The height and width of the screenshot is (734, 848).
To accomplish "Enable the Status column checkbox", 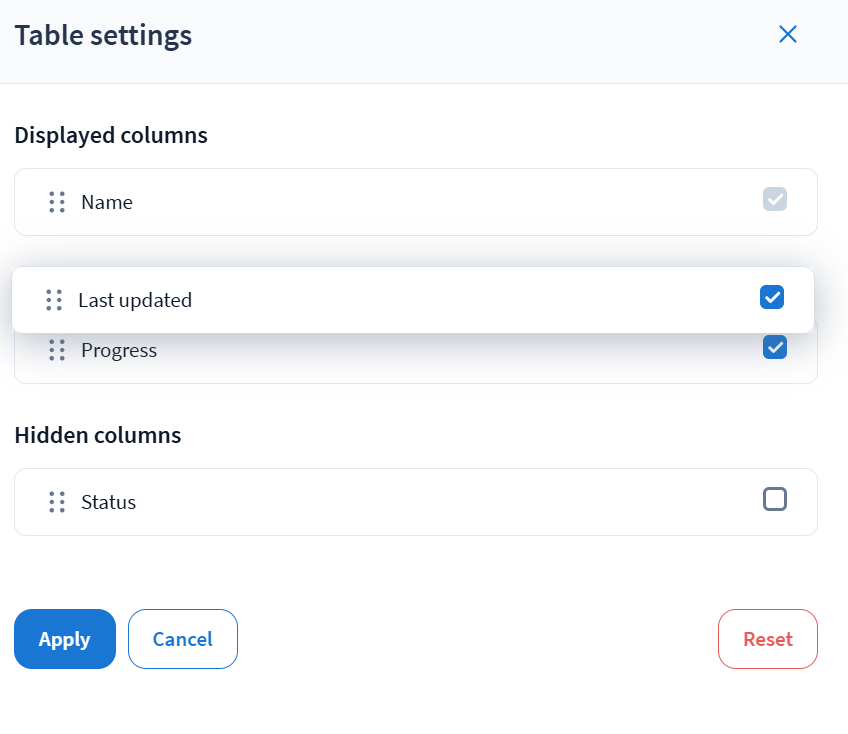I will point(775,499).
